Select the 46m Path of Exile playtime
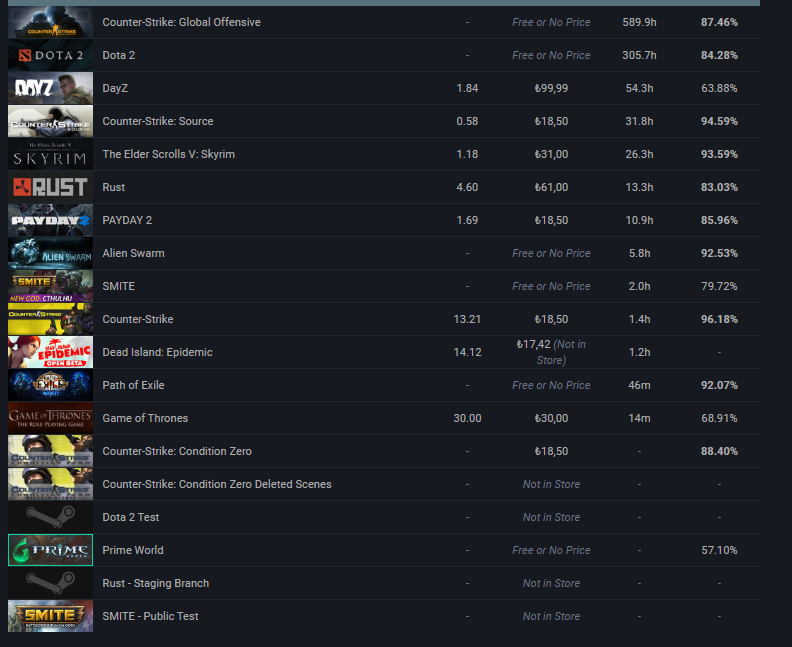The image size is (792, 647). 639,385
